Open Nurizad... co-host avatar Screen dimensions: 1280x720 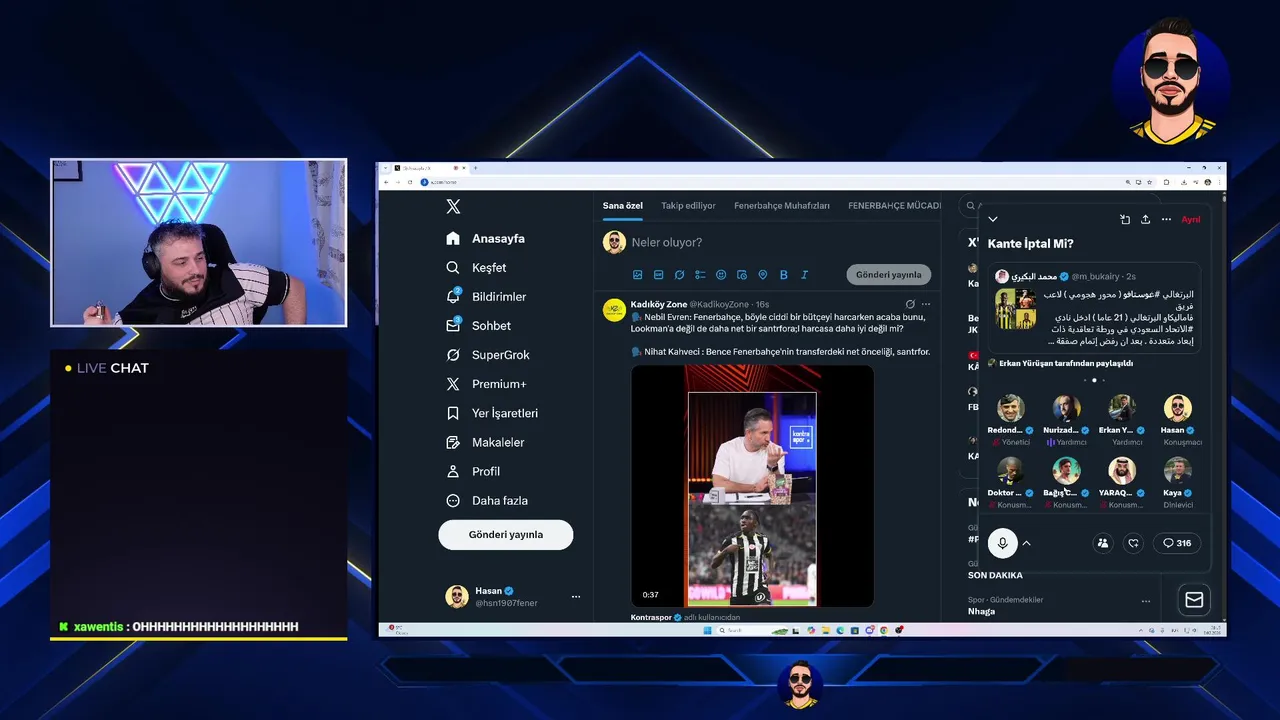[1066, 408]
